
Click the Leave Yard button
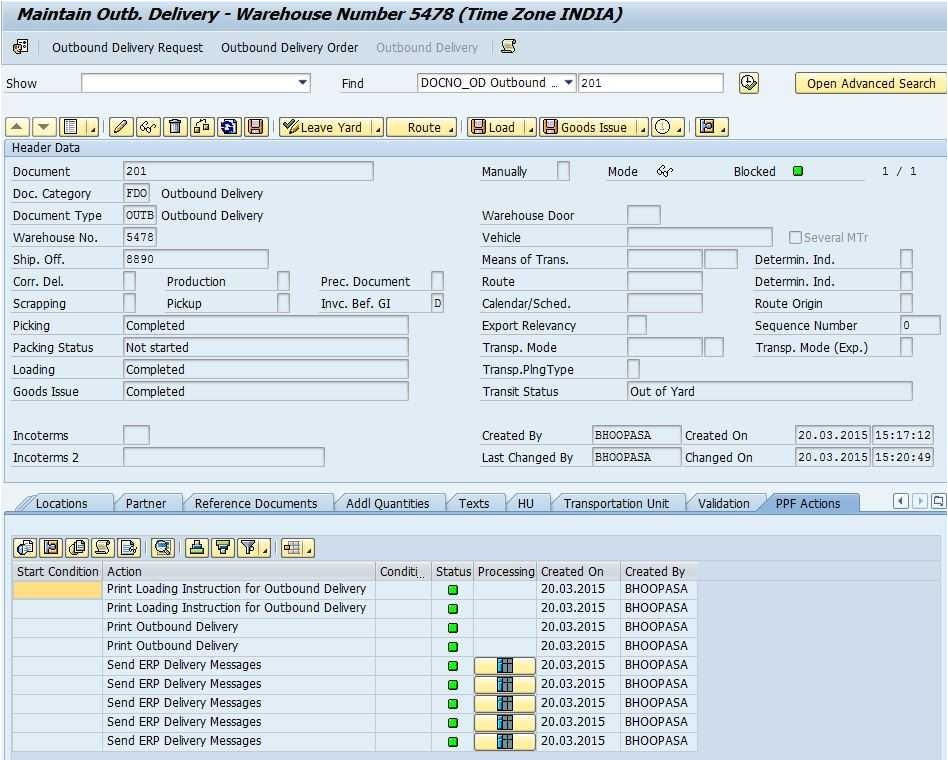point(325,128)
